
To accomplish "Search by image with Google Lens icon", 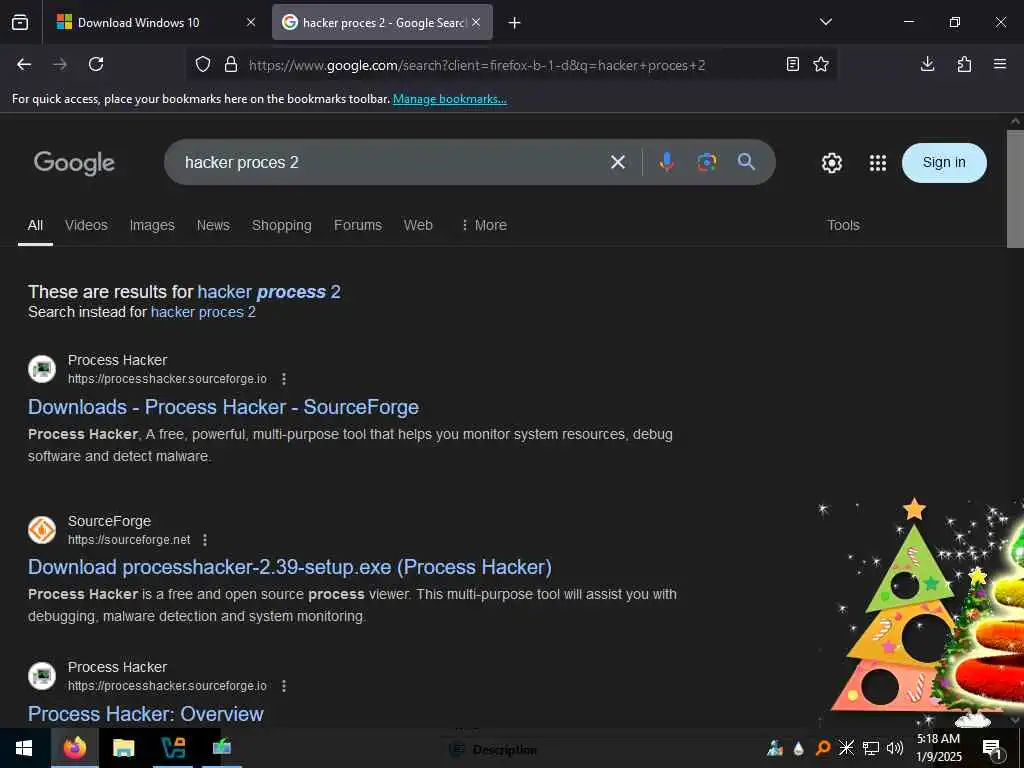I will [707, 162].
